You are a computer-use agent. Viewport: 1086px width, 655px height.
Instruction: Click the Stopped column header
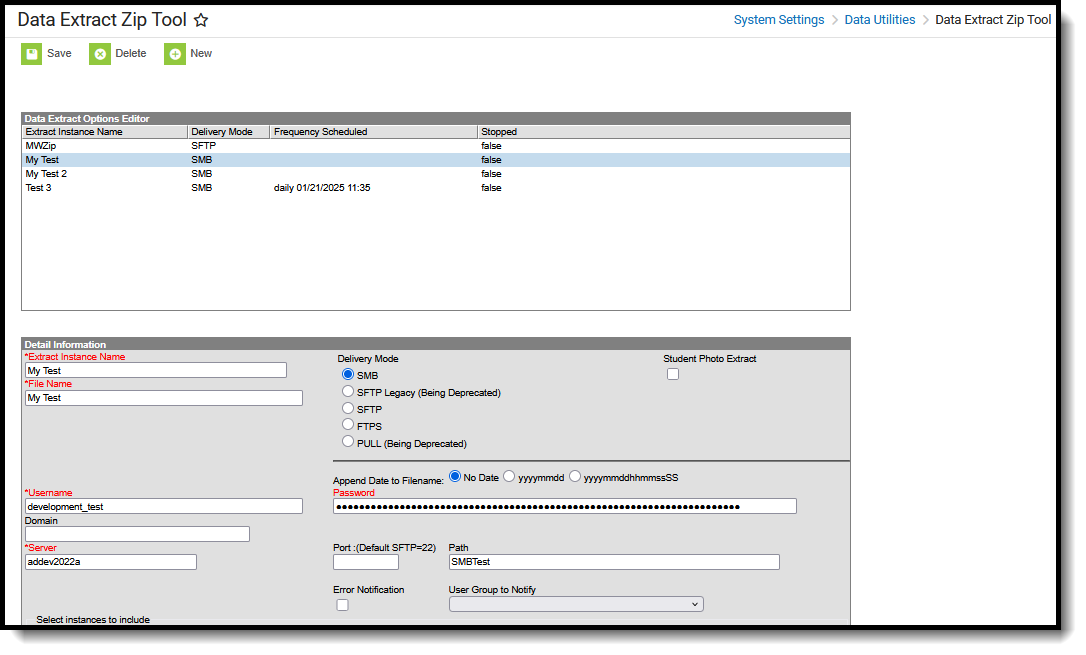(x=664, y=132)
